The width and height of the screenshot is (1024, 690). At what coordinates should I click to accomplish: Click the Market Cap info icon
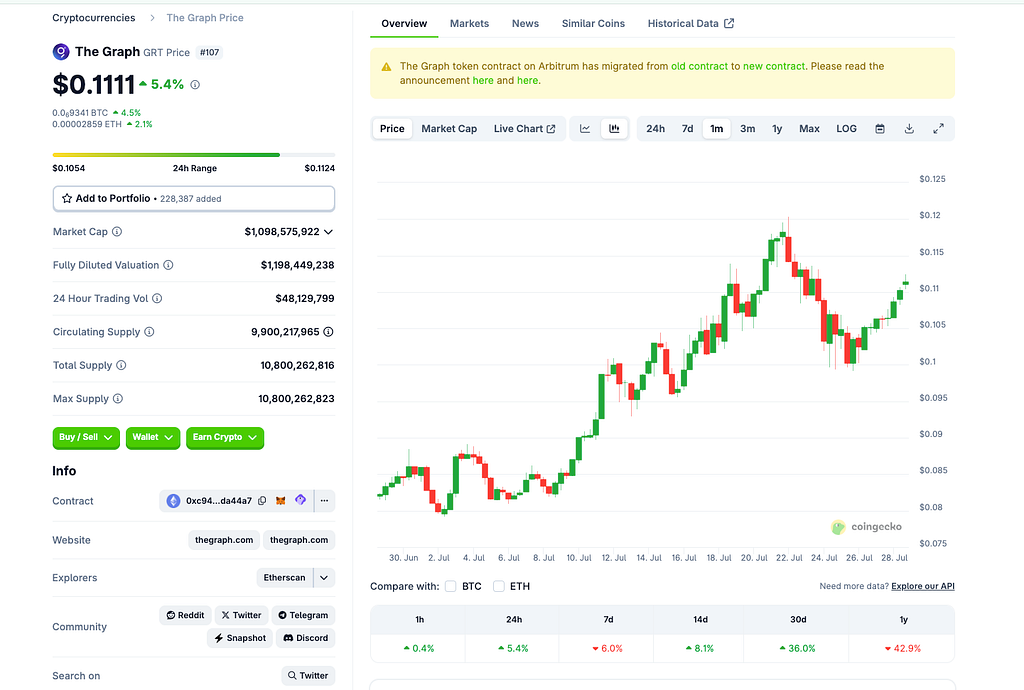(117, 232)
